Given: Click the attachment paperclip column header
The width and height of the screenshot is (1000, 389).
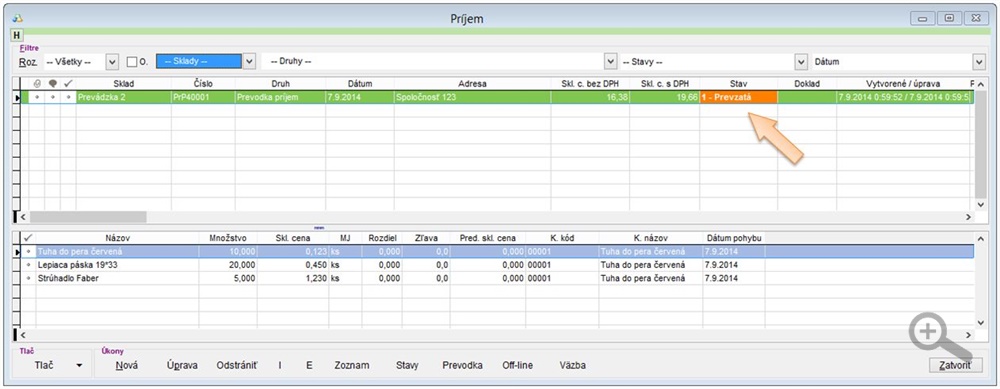Looking at the screenshot, I should 37,84.
